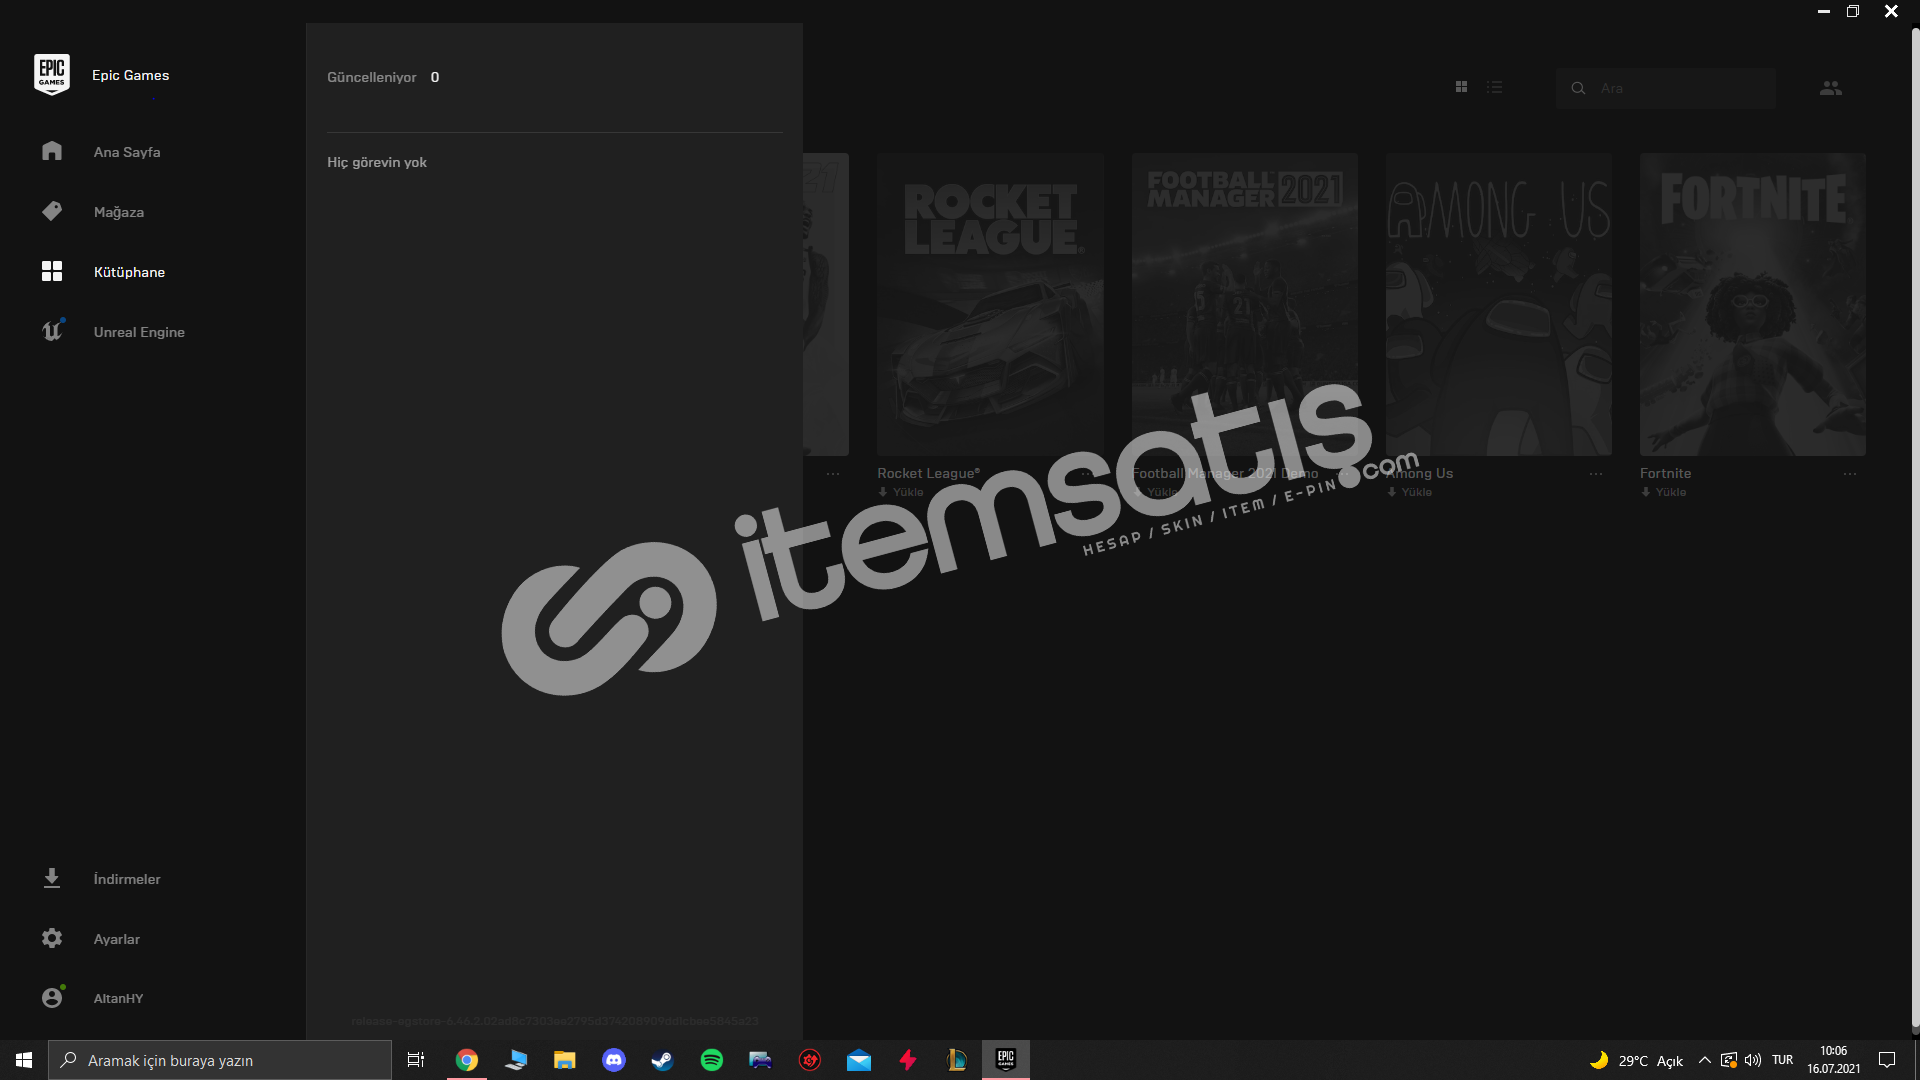Click the Among Us title text

coord(1419,473)
